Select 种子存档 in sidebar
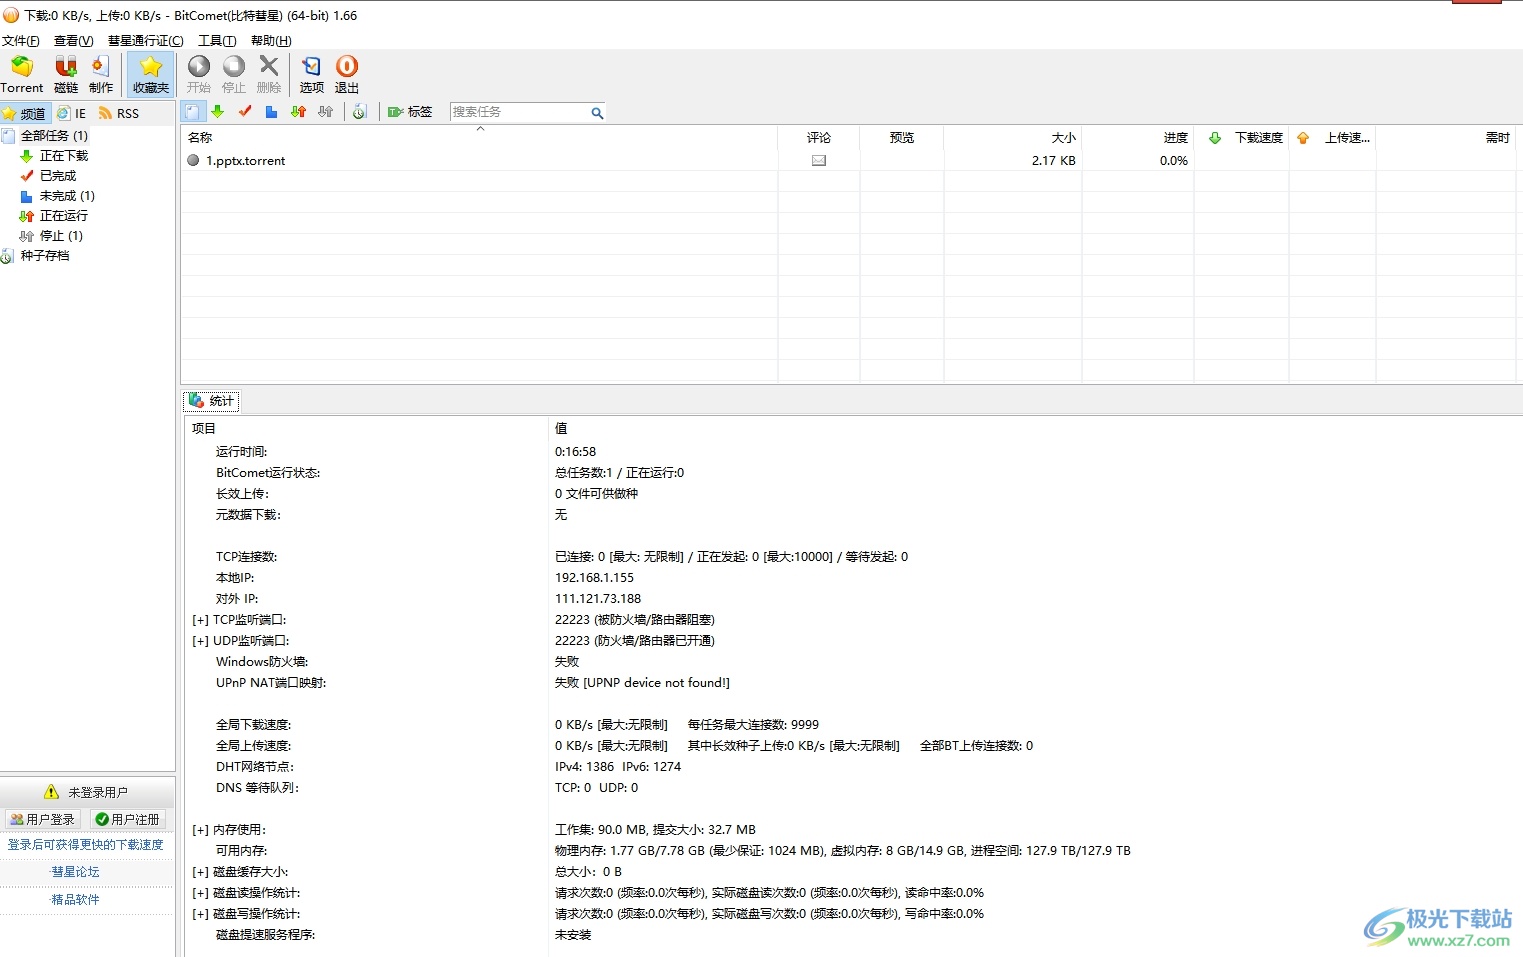 pos(45,256)
